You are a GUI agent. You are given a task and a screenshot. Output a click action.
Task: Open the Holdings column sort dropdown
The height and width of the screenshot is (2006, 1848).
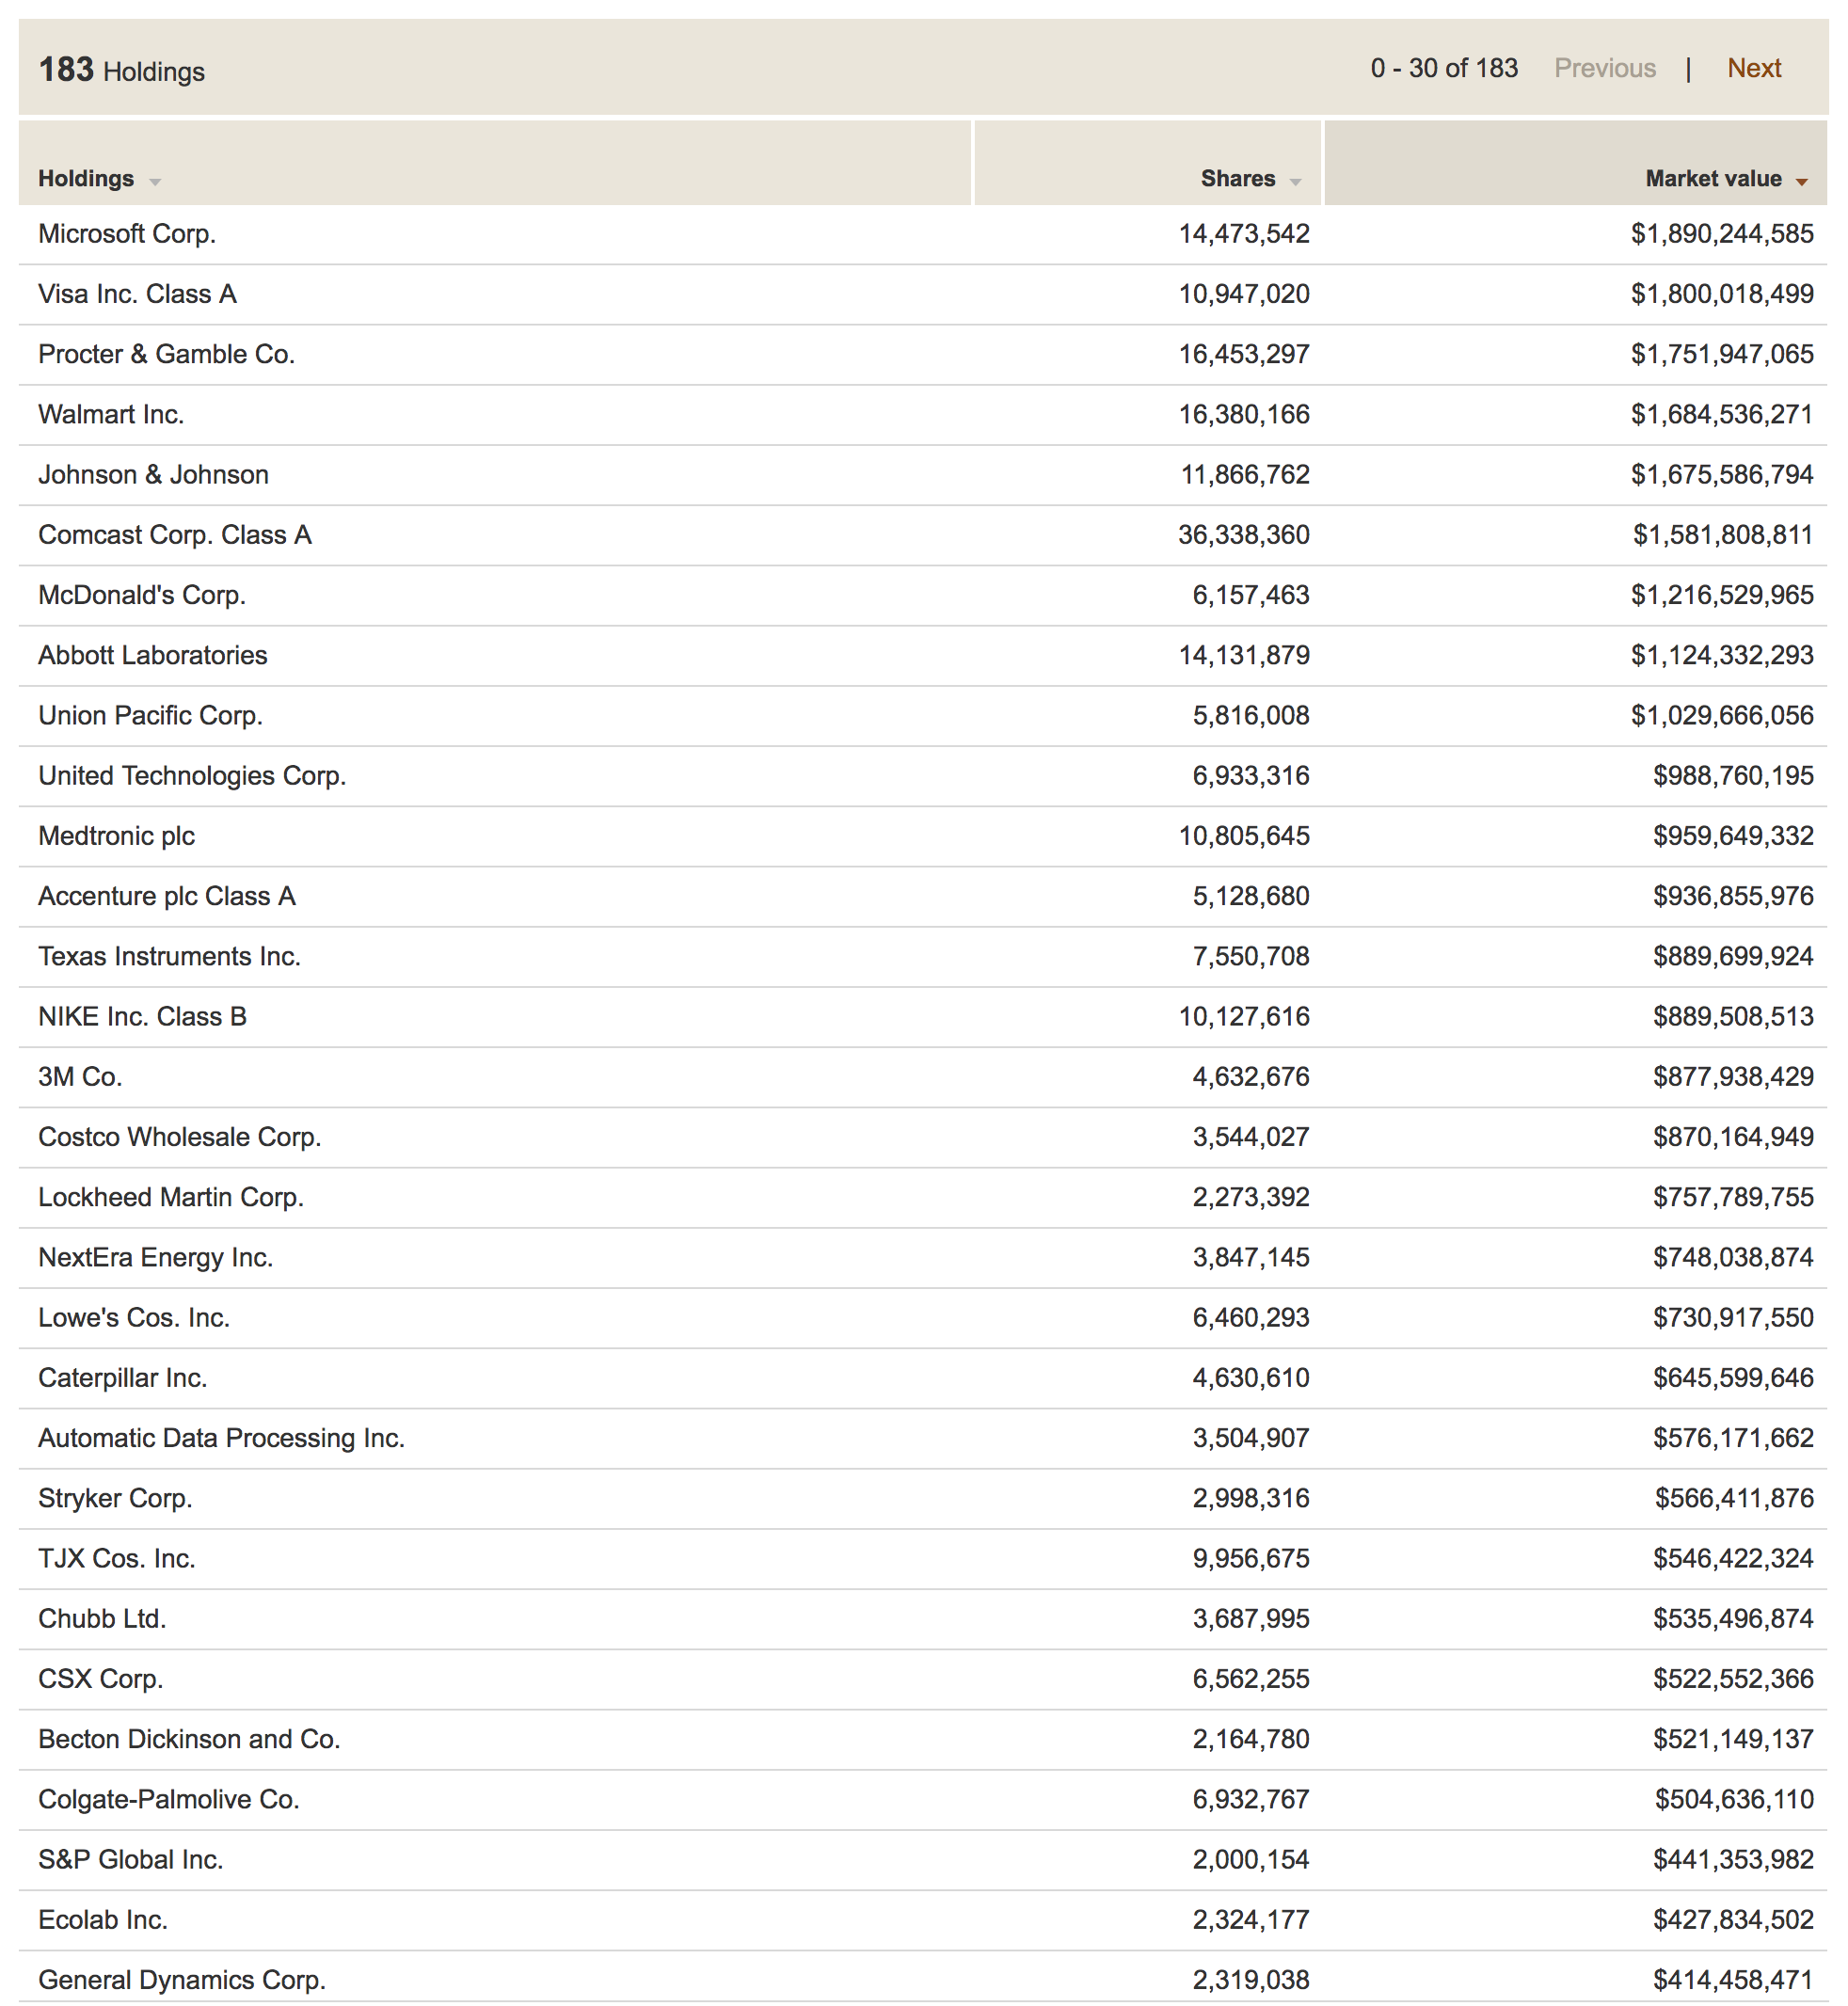[154, 180]
